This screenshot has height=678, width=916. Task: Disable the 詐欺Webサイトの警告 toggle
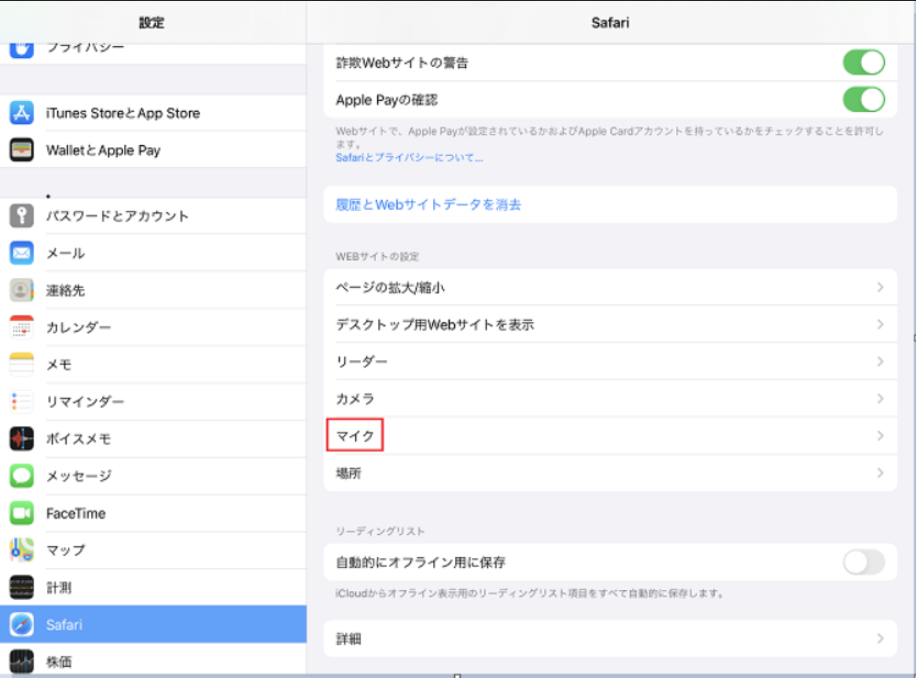click(x=862, y=62)
